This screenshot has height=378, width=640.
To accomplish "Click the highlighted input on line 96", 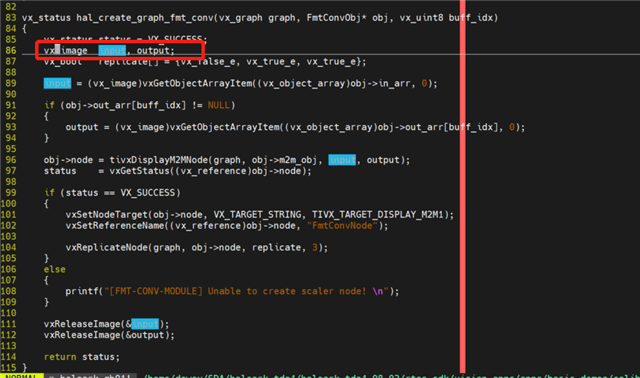I will [x=342, y=160].
